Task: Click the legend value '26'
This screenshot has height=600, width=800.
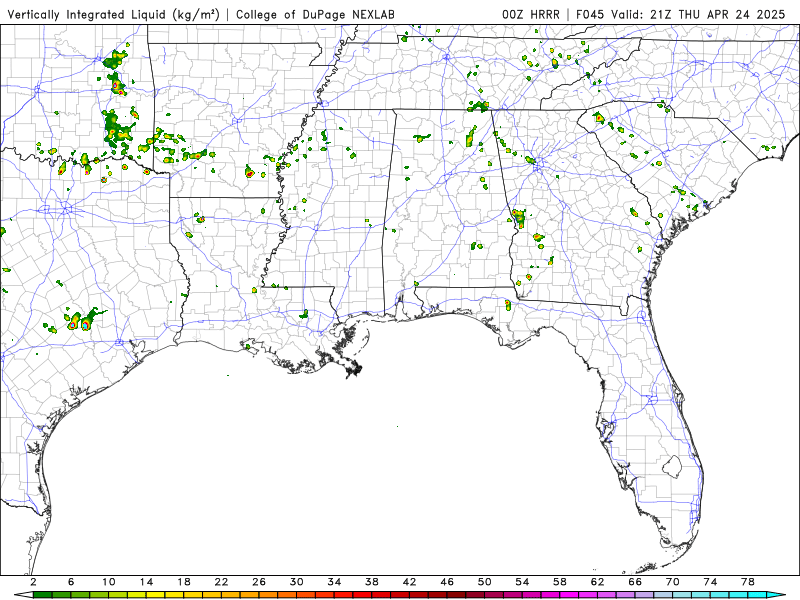Action: tap(259, 582)
